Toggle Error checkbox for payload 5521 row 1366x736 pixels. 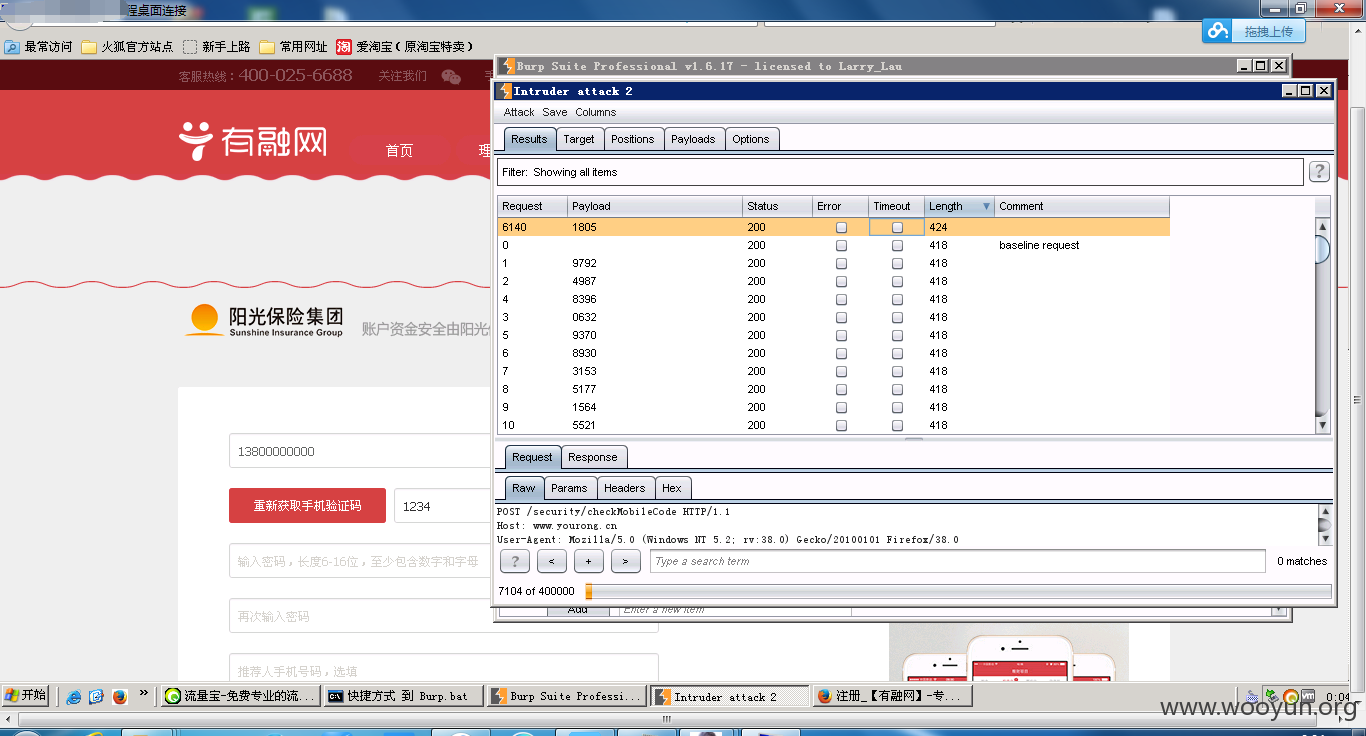point(841,425)
